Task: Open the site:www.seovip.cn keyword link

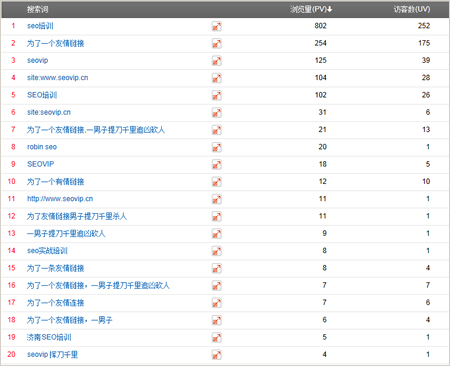Action: tap(58, 78)
